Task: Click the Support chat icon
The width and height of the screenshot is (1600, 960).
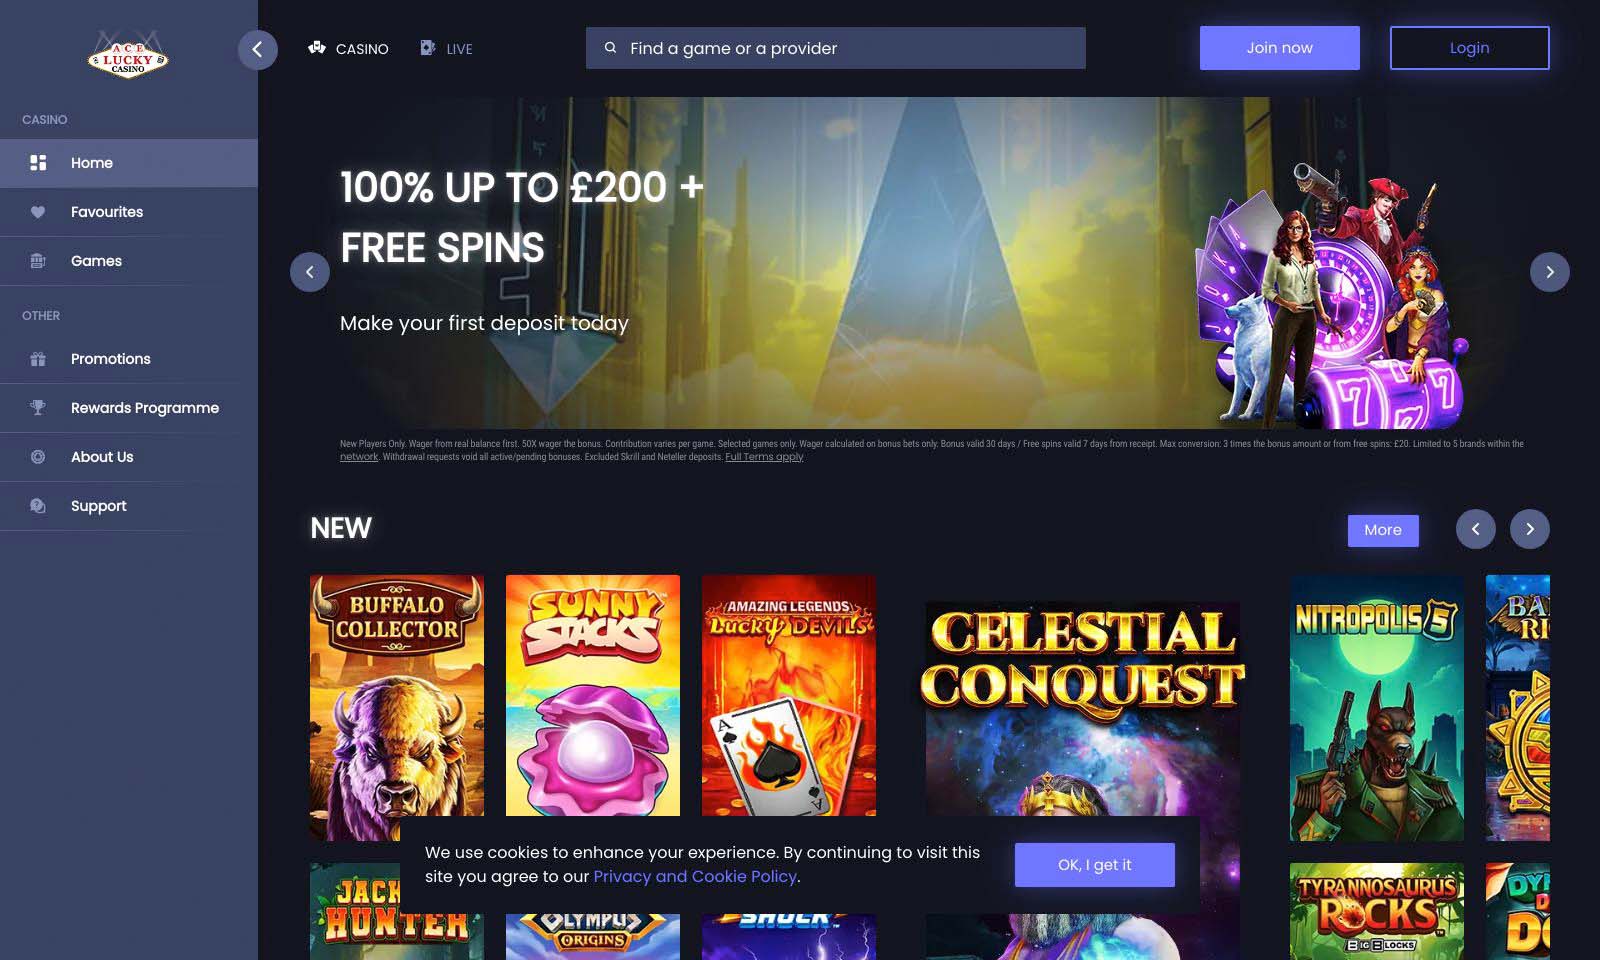Action: pyautogui.click(x=38, y=506)
